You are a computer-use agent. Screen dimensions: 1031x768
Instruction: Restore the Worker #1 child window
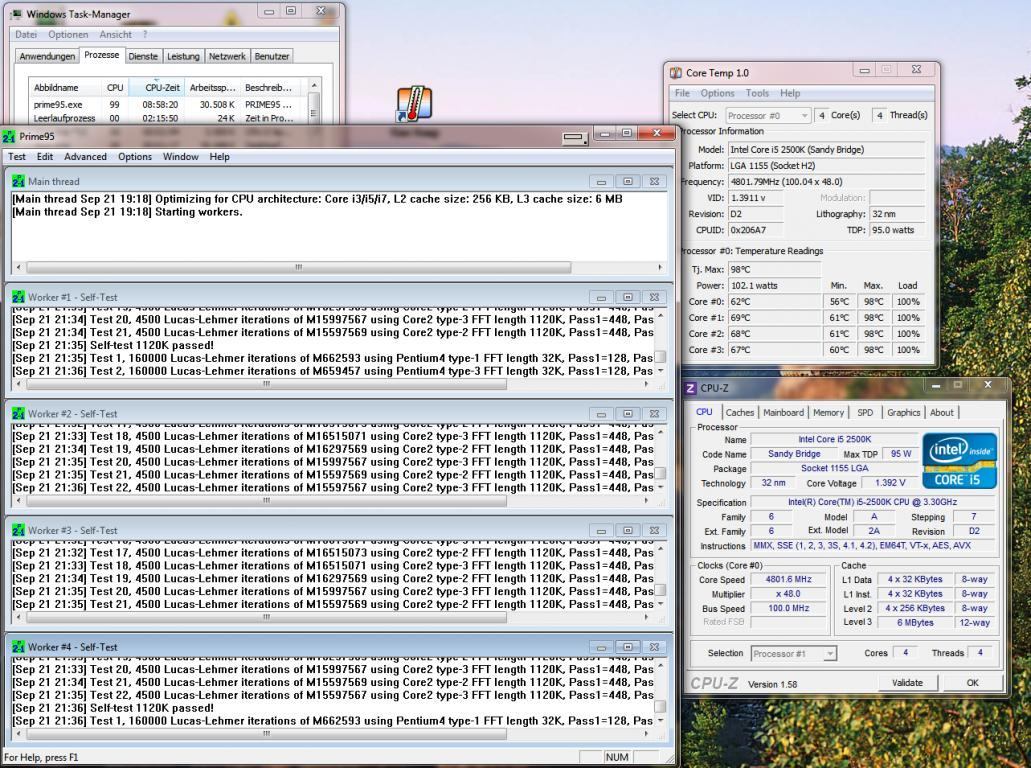pyautogui.click(x=627, y=297)
